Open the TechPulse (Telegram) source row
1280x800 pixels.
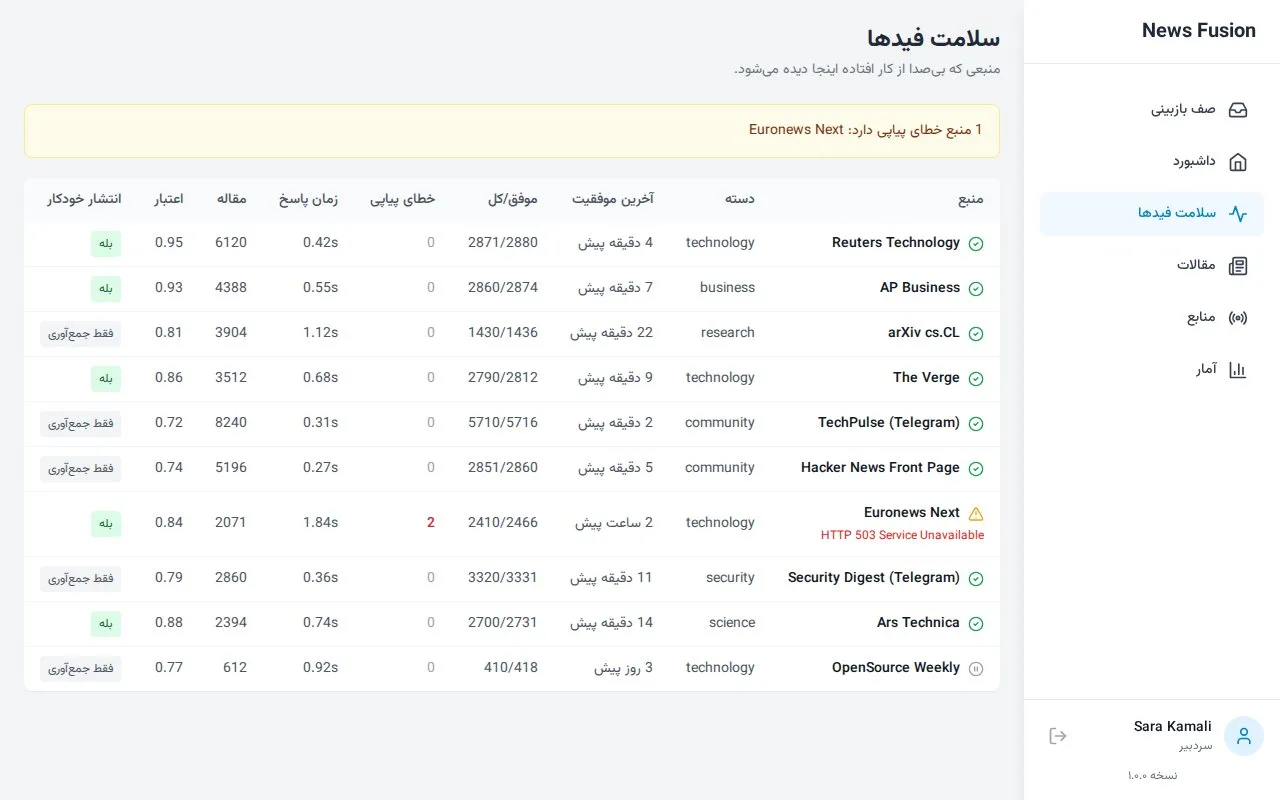tap(512, 423)
